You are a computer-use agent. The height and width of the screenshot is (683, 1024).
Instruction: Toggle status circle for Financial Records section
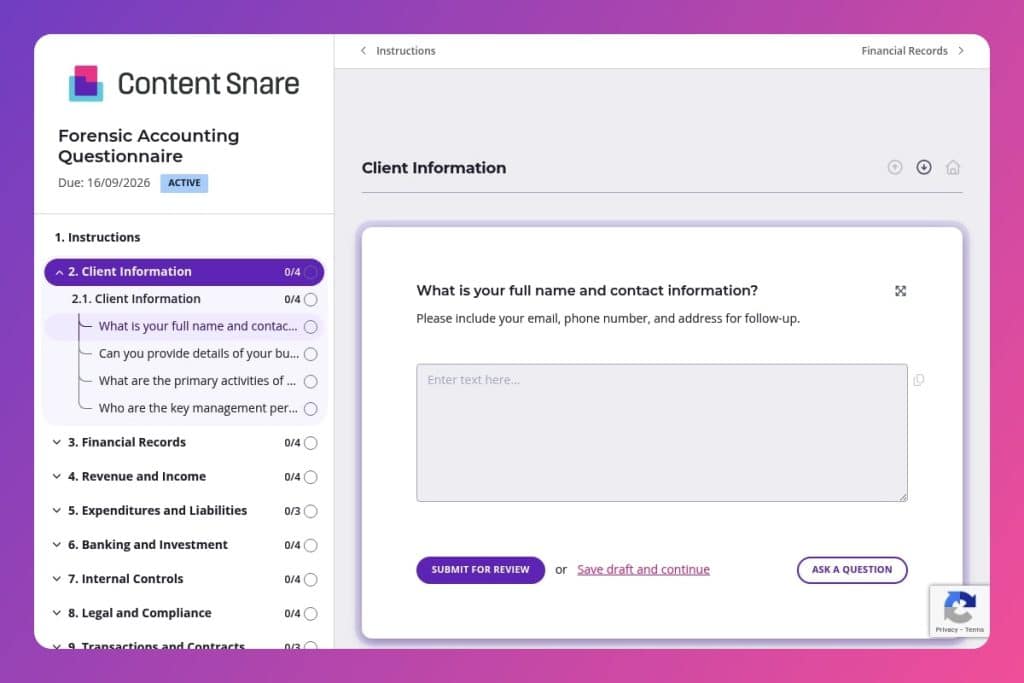click(311, 443)
